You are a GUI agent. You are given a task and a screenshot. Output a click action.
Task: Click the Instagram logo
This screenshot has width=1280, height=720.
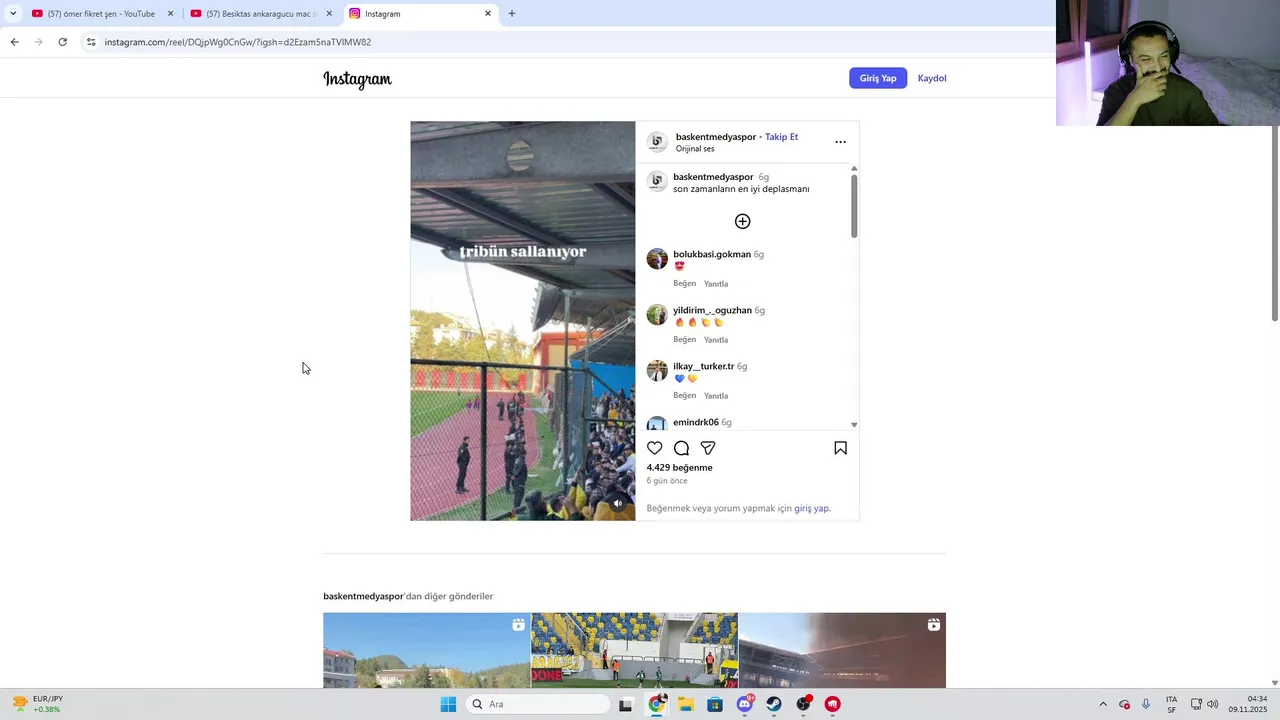[x=357, y=79]
